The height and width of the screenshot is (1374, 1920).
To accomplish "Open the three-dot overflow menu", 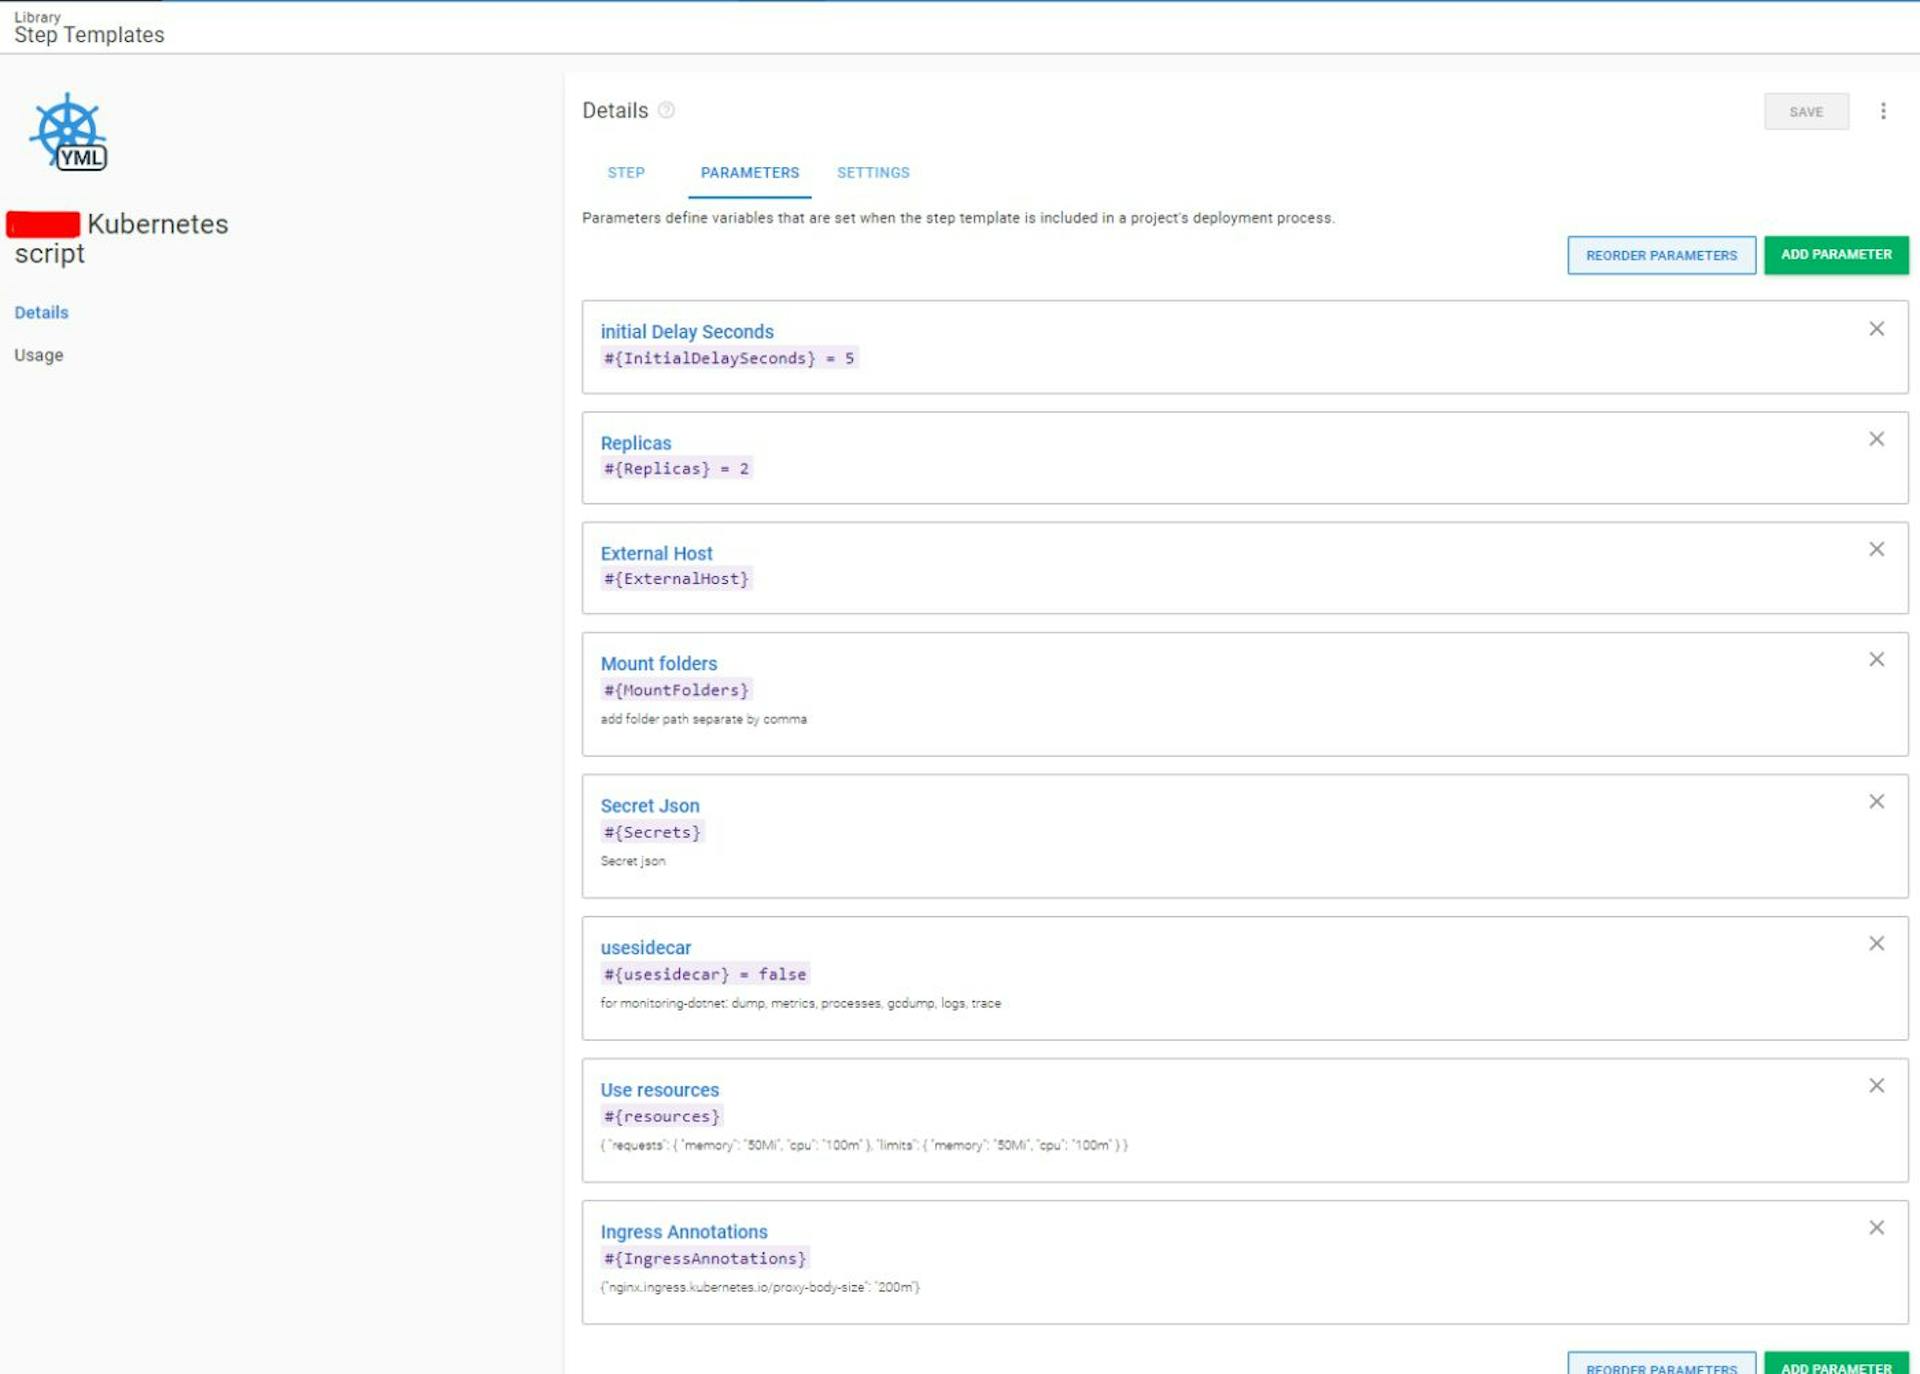I will [1882, 111].
